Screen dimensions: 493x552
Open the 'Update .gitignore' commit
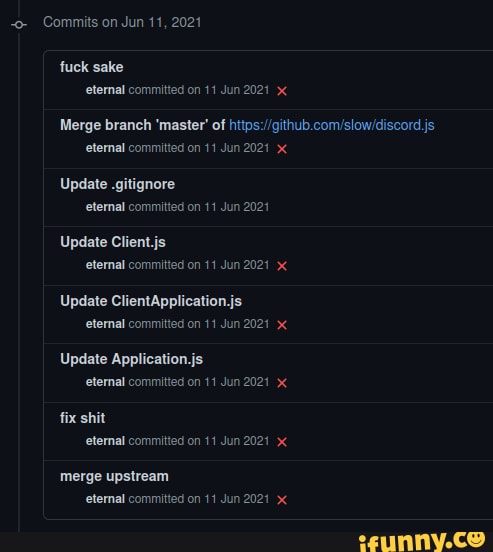117,184
